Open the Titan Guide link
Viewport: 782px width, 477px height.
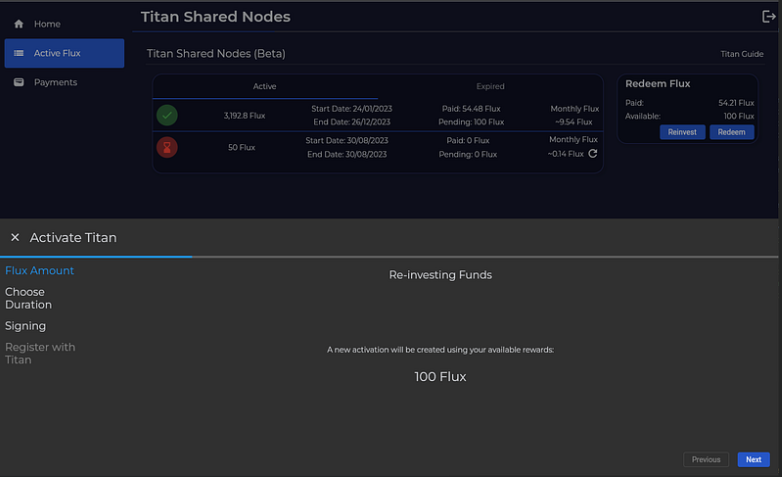(741, 54)
